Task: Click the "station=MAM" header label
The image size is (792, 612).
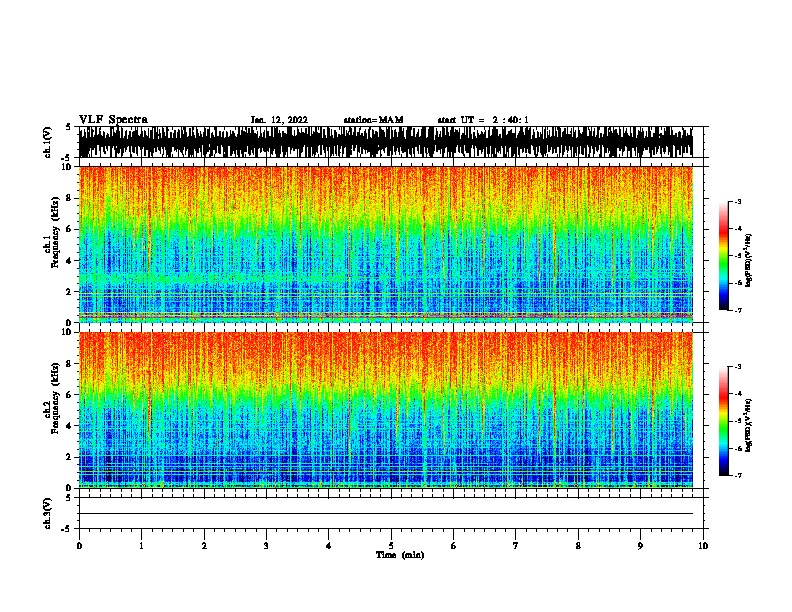Action: (374, 120)
